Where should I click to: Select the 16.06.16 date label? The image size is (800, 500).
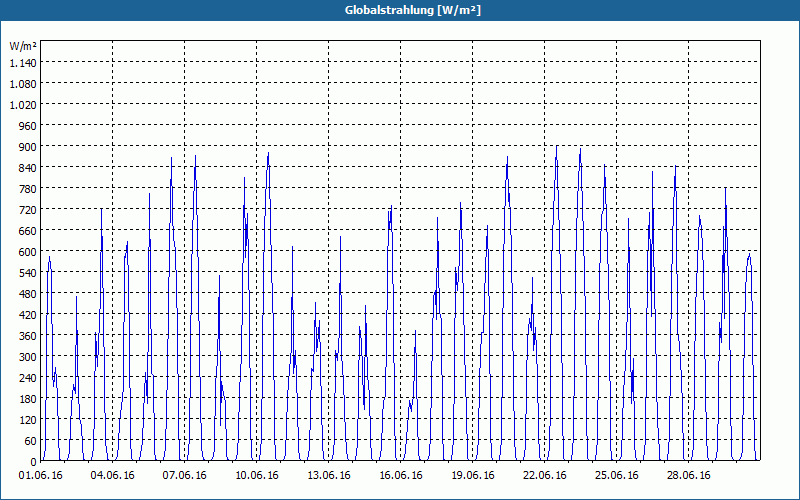pos(401,476)
